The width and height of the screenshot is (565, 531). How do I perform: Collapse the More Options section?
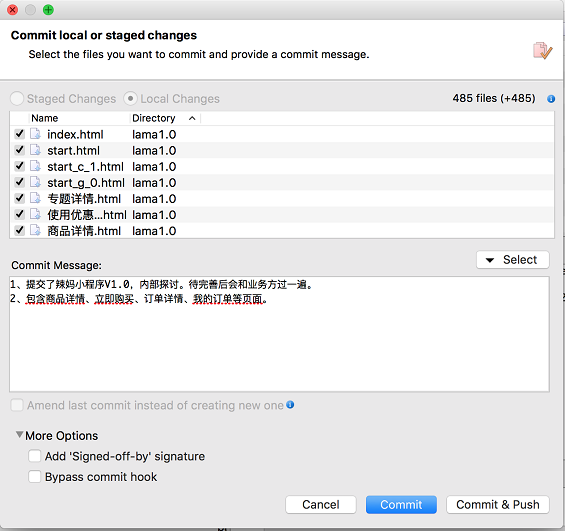[19, 434]
